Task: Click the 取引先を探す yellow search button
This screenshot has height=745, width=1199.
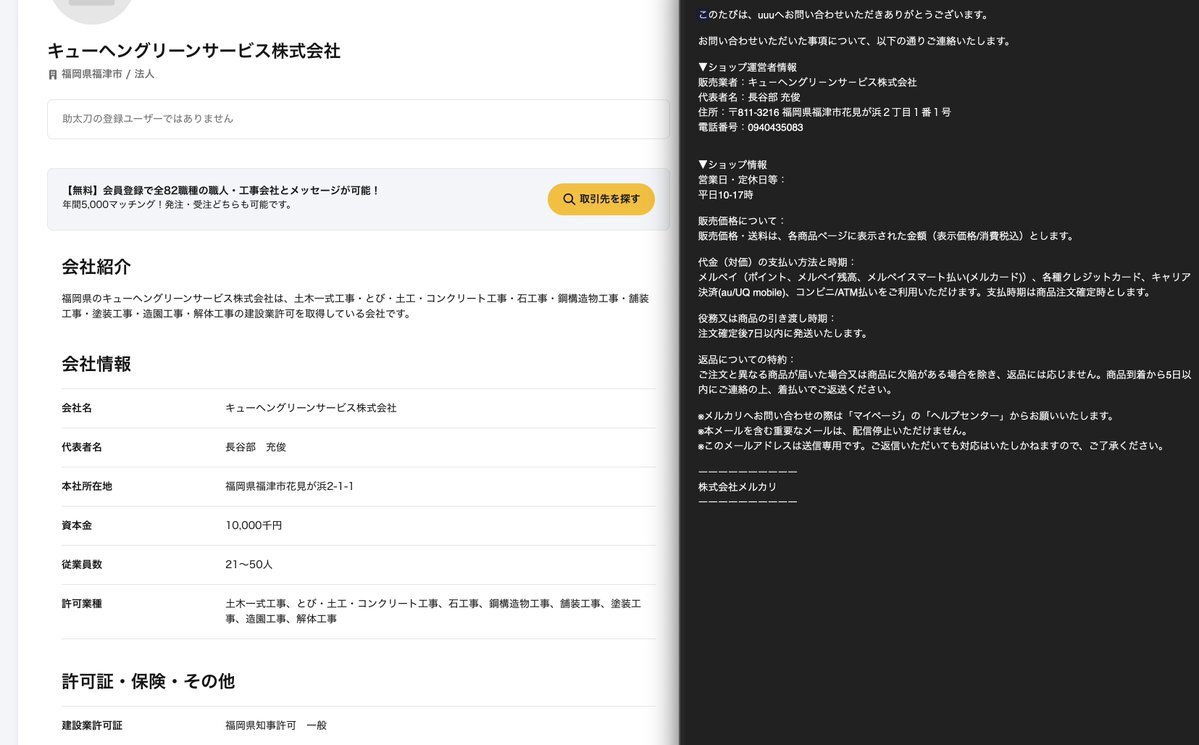Action: (601, 199)
